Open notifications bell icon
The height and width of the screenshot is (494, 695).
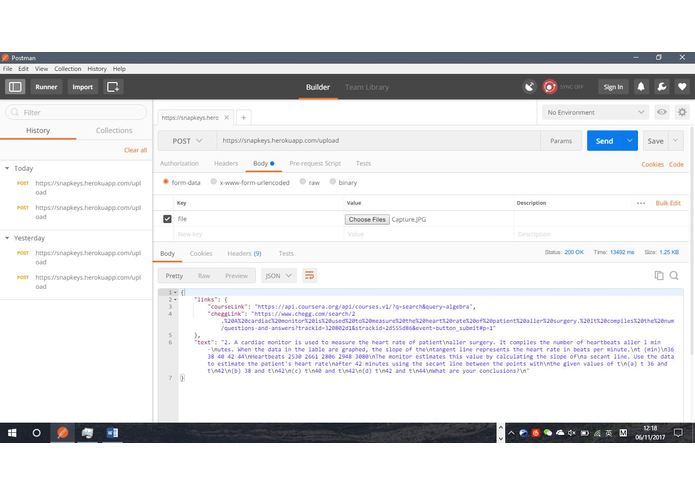click(641, 87)
